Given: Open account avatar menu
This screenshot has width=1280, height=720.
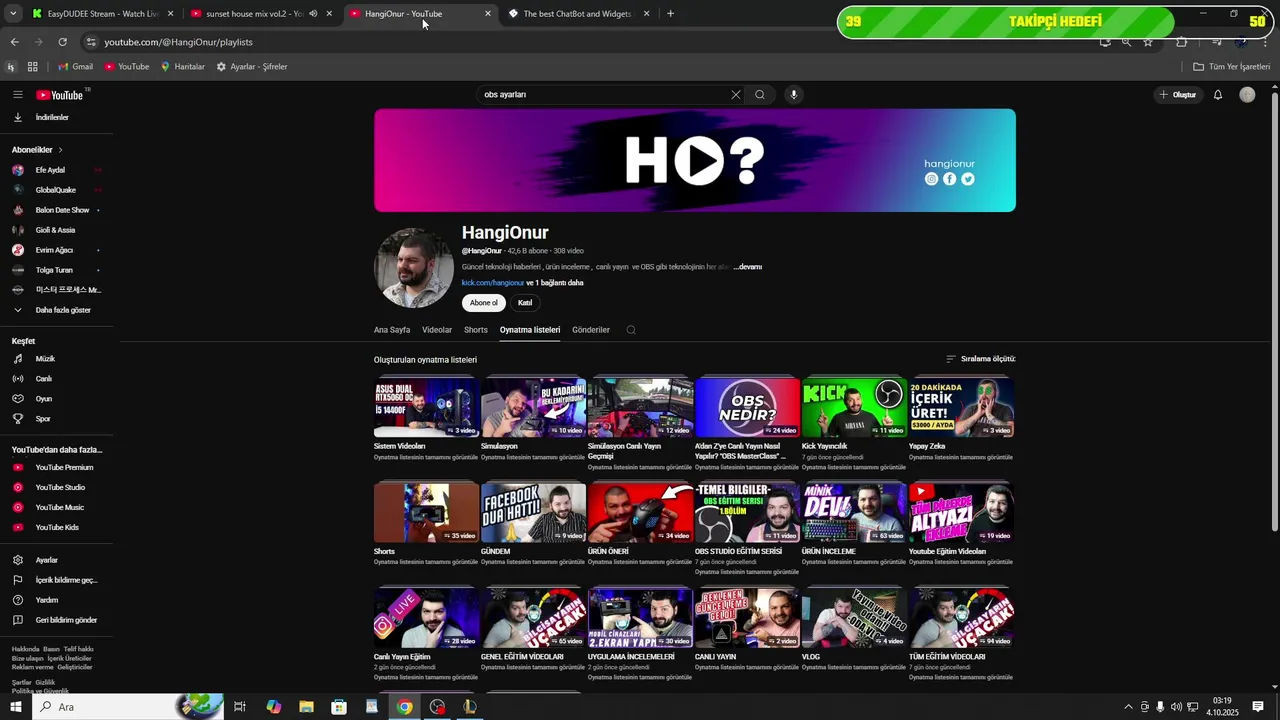Looking at the screenshot, I should [x=1247, y=95].
